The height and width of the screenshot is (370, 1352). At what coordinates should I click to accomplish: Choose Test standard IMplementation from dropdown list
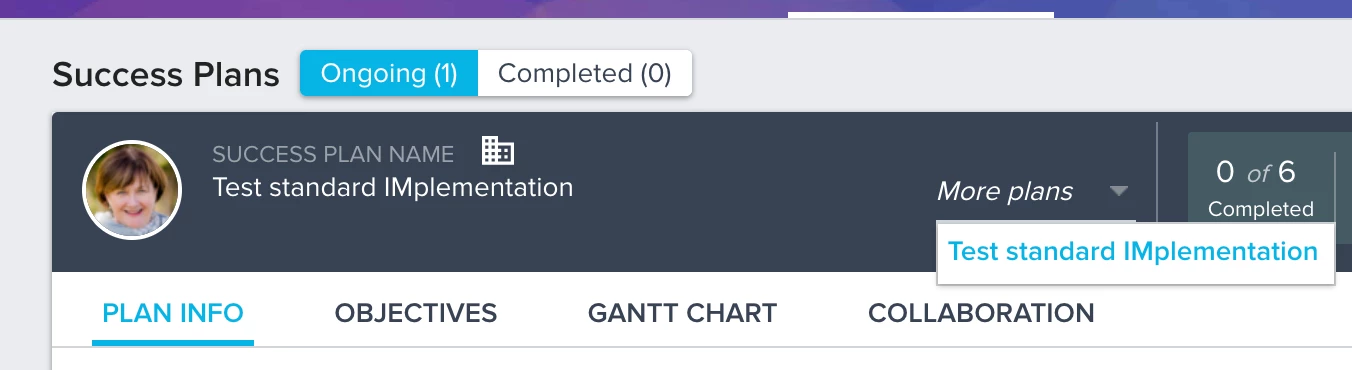point(1133,251)
